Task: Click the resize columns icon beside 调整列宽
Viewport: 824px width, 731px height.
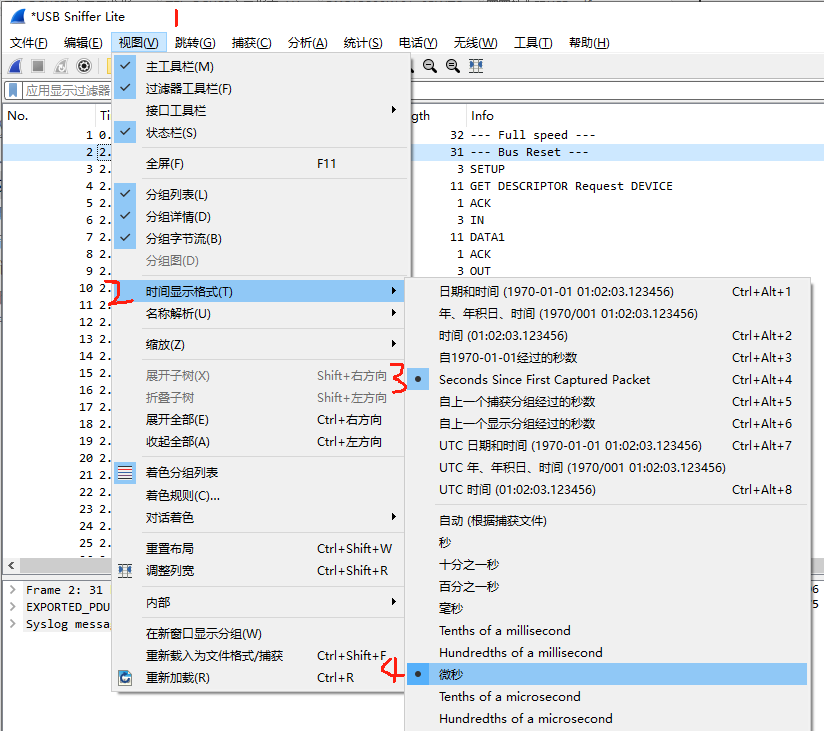Action: [x=125, y=571]
